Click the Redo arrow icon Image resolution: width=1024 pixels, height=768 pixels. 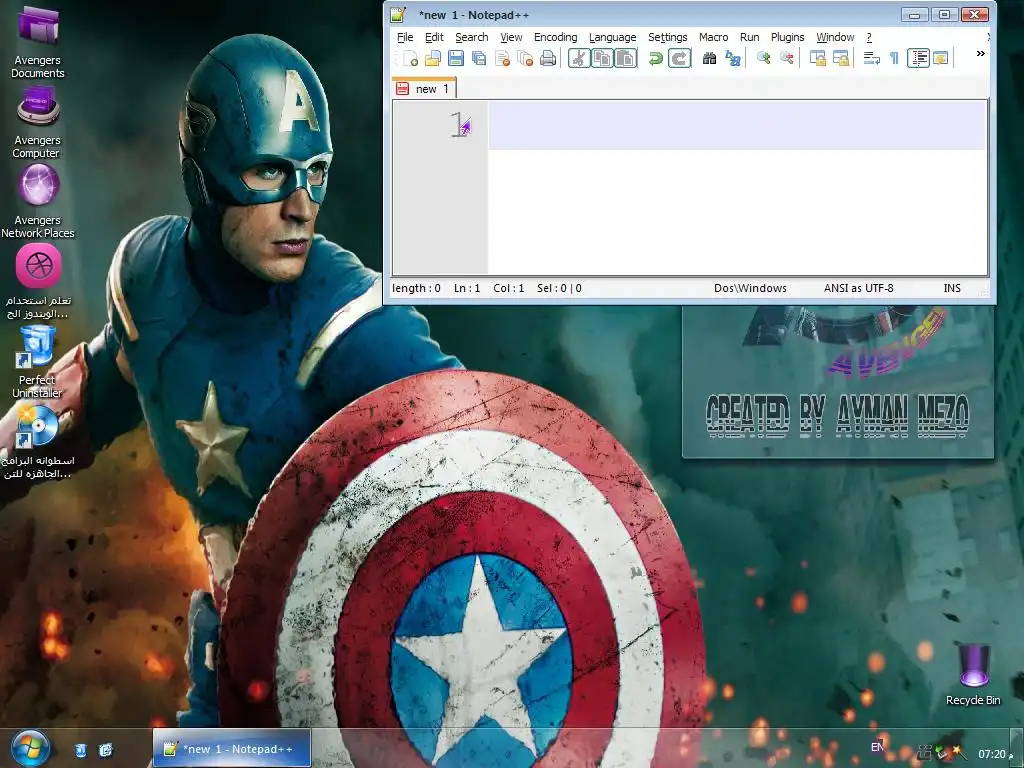tap(679, 59)
